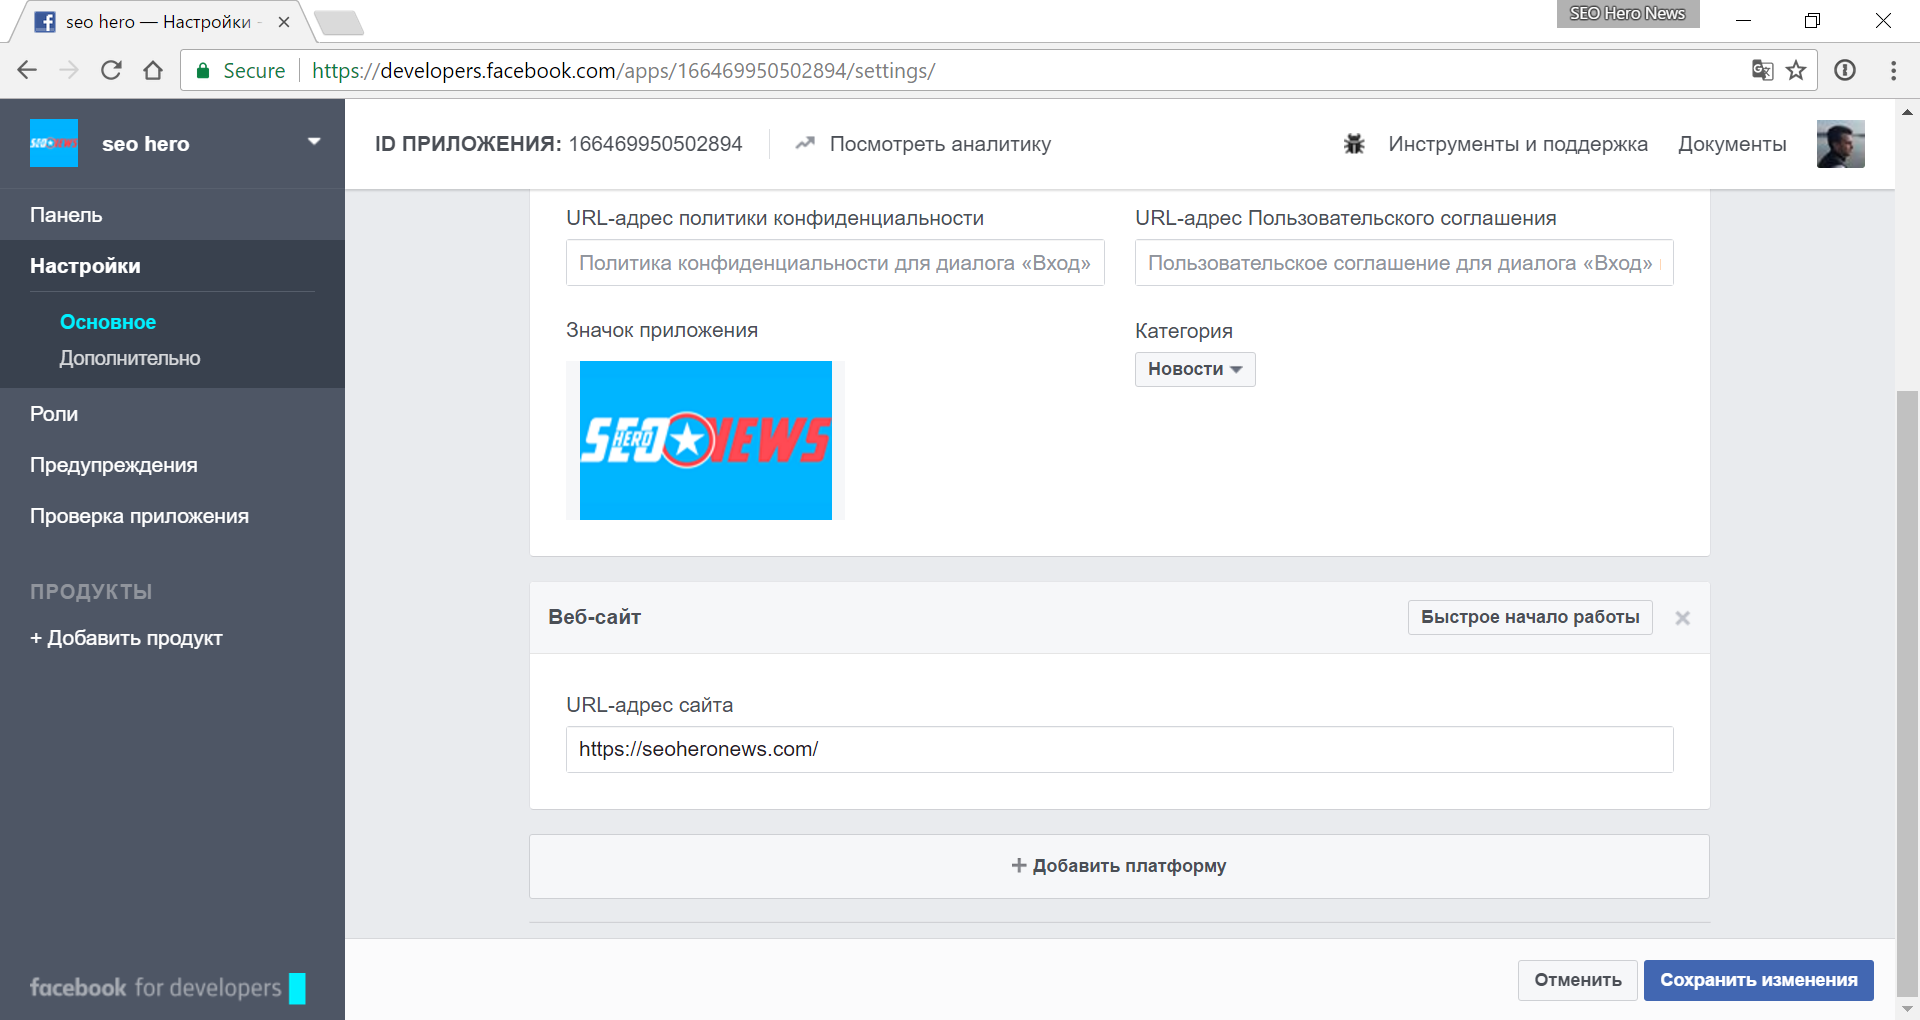Viewport: 1920px width, 1020px height.
Task: Open Дополнительно settings subsection
Action: coord(130,358)
